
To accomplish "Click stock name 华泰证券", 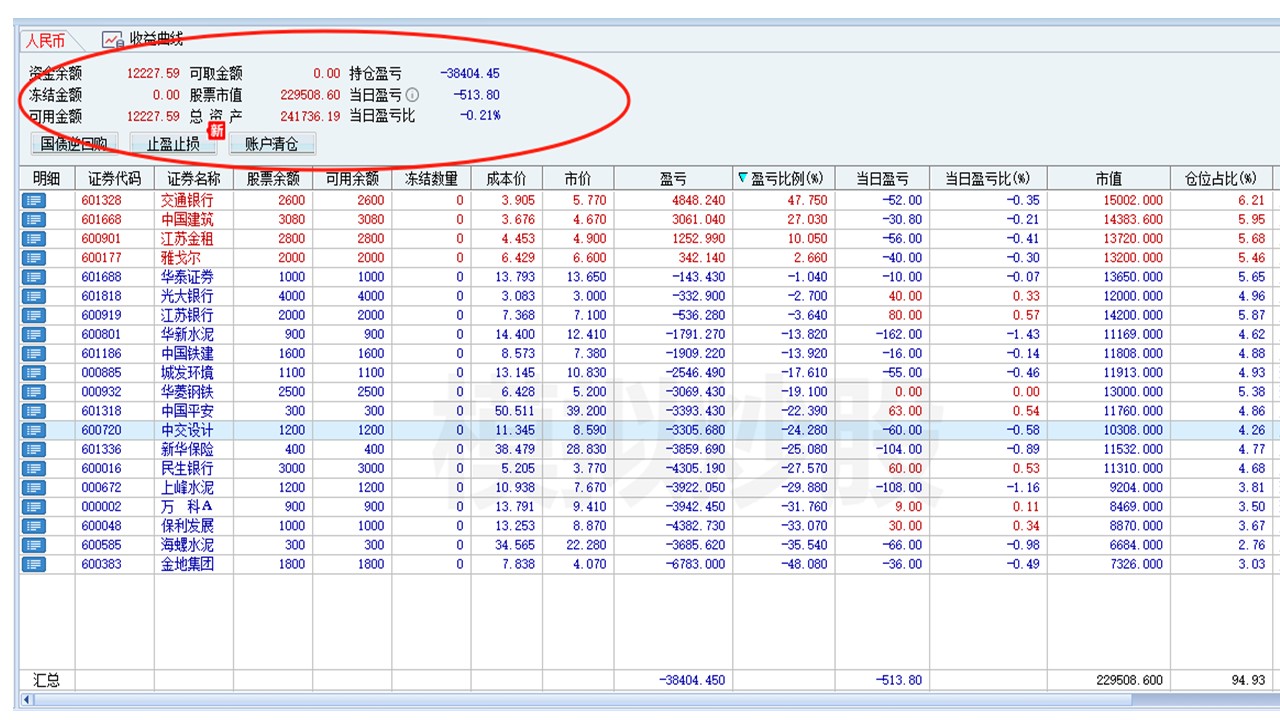I will (x=187, y=277).
